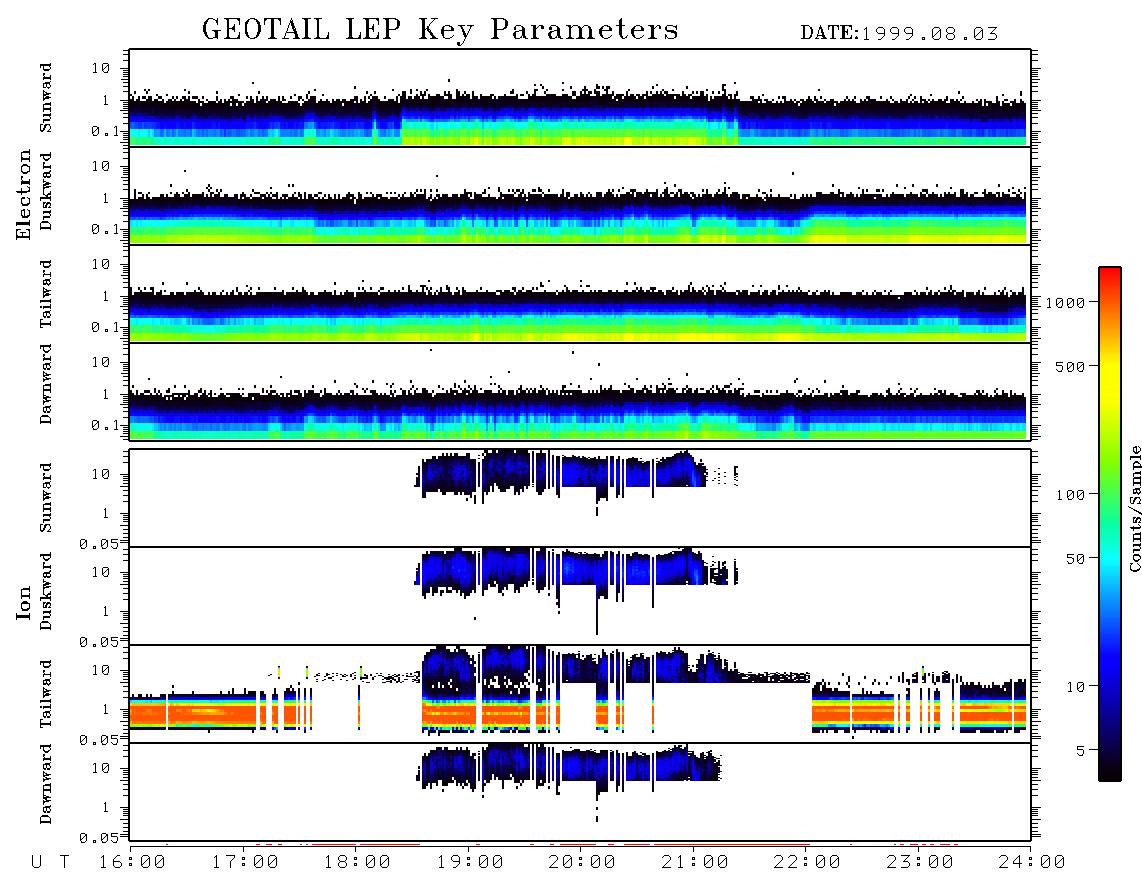This screenshot has height=880, width=1142.
Task: Select the 50 tick on the color scale
Action: click(x=1075, y=559)
